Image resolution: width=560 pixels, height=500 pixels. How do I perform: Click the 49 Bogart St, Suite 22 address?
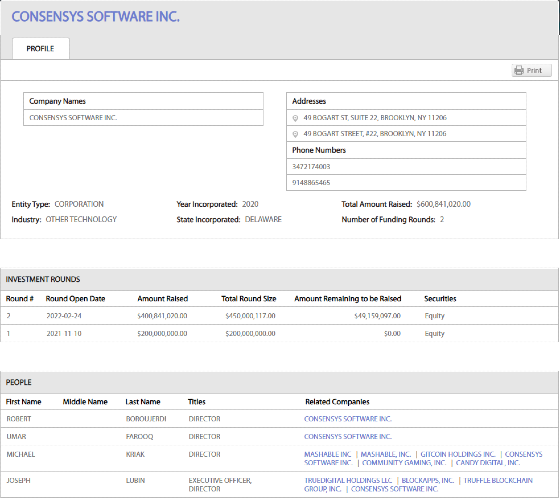pyautogui.click(x=375, y=118)
